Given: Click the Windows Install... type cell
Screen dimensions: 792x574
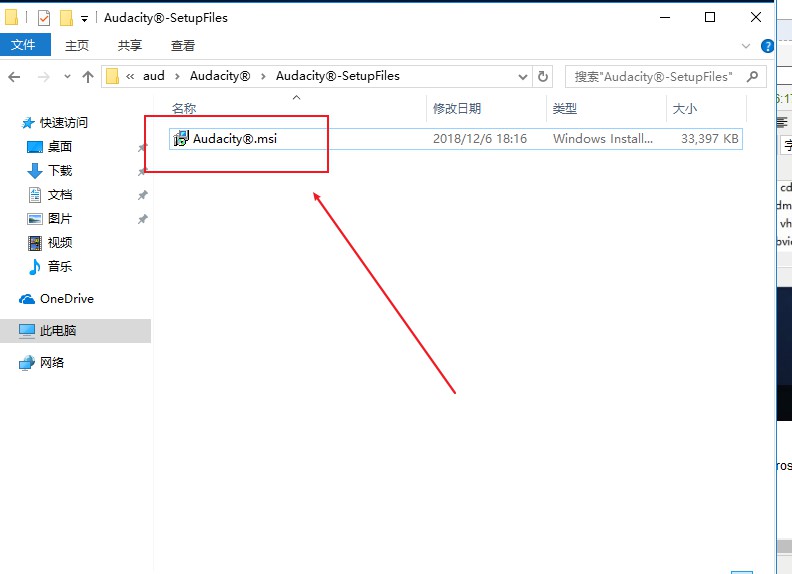Looking at the screenshot, I should (603, 139).
